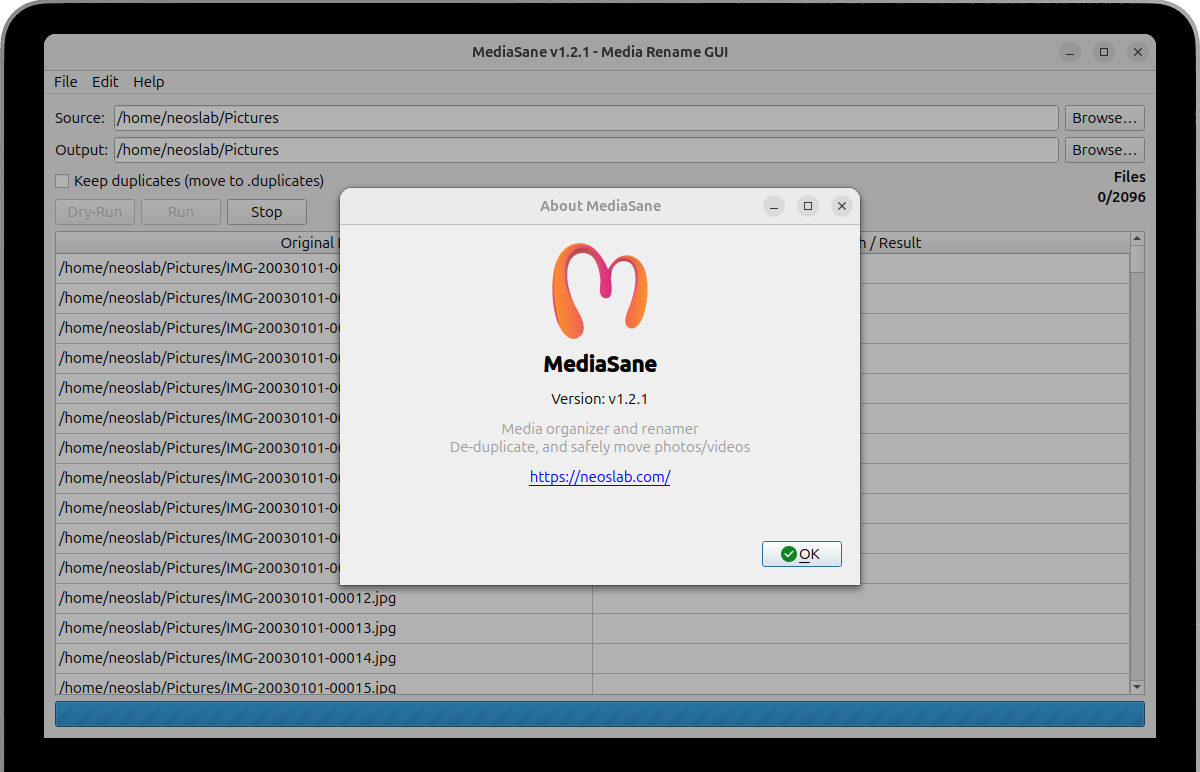Click Browse next to the Output path

(x=1104, y=149)
